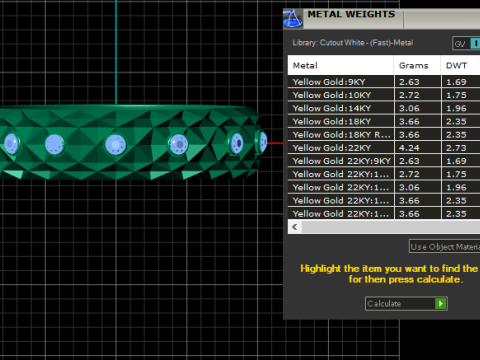The height and width of the screenshot is (360, 480).
Task: Click the Library: Cutout White - (Fast)-Metal label
Action: pos(353,43)
